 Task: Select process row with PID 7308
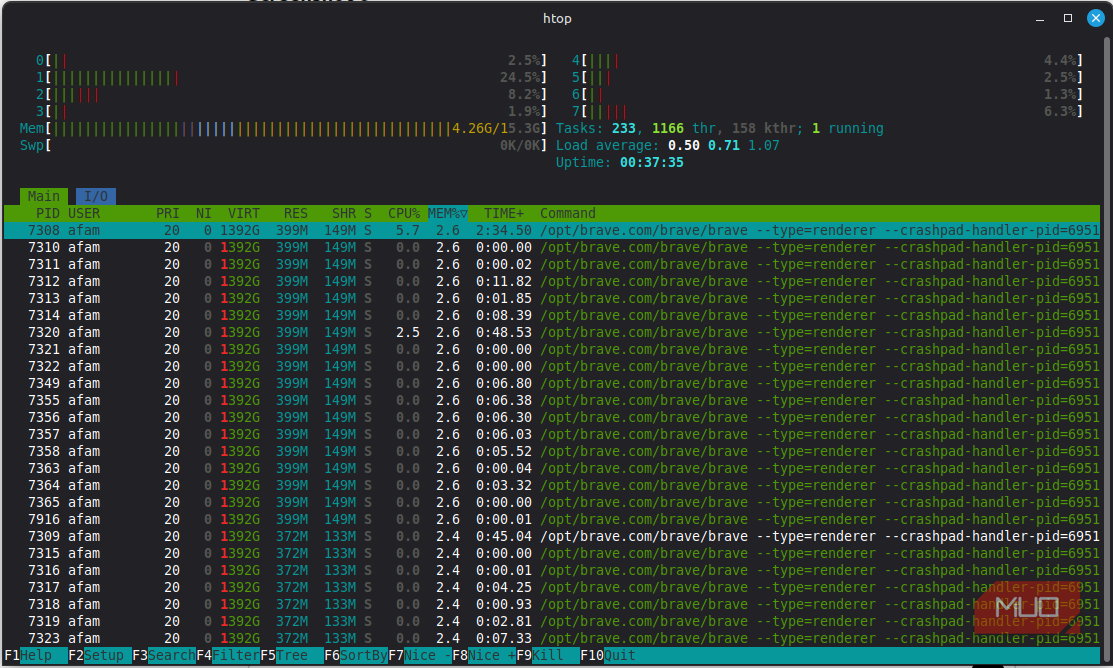552,230
